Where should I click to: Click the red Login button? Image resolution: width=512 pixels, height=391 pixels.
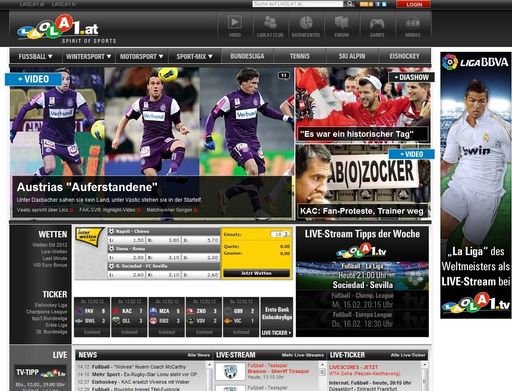click(413, 4)
